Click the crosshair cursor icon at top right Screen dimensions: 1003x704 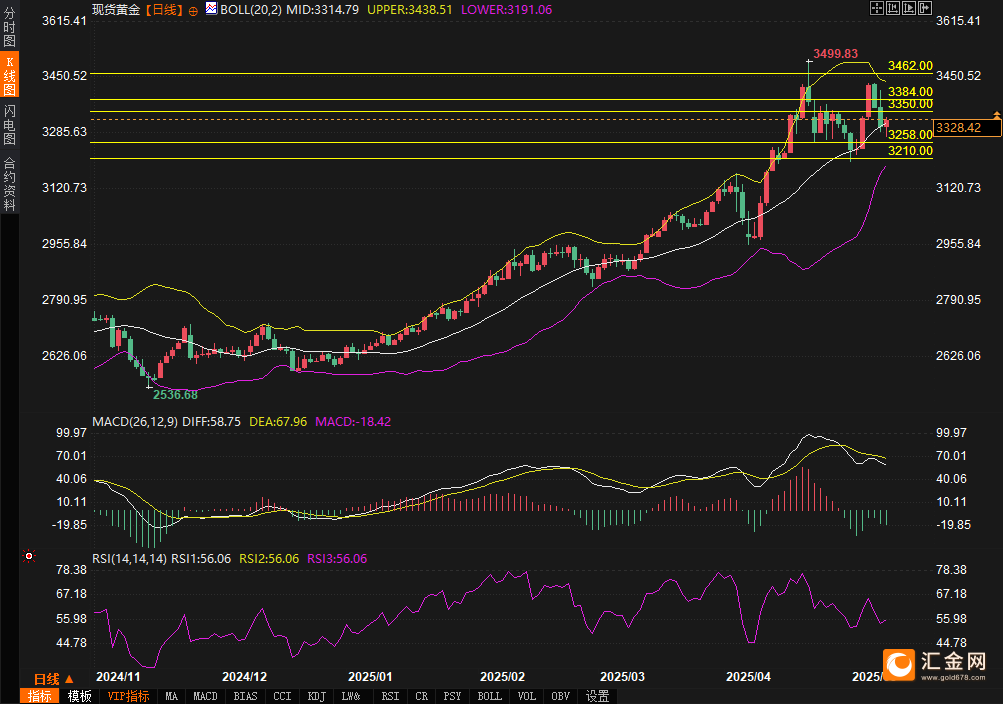pos(876,8)
